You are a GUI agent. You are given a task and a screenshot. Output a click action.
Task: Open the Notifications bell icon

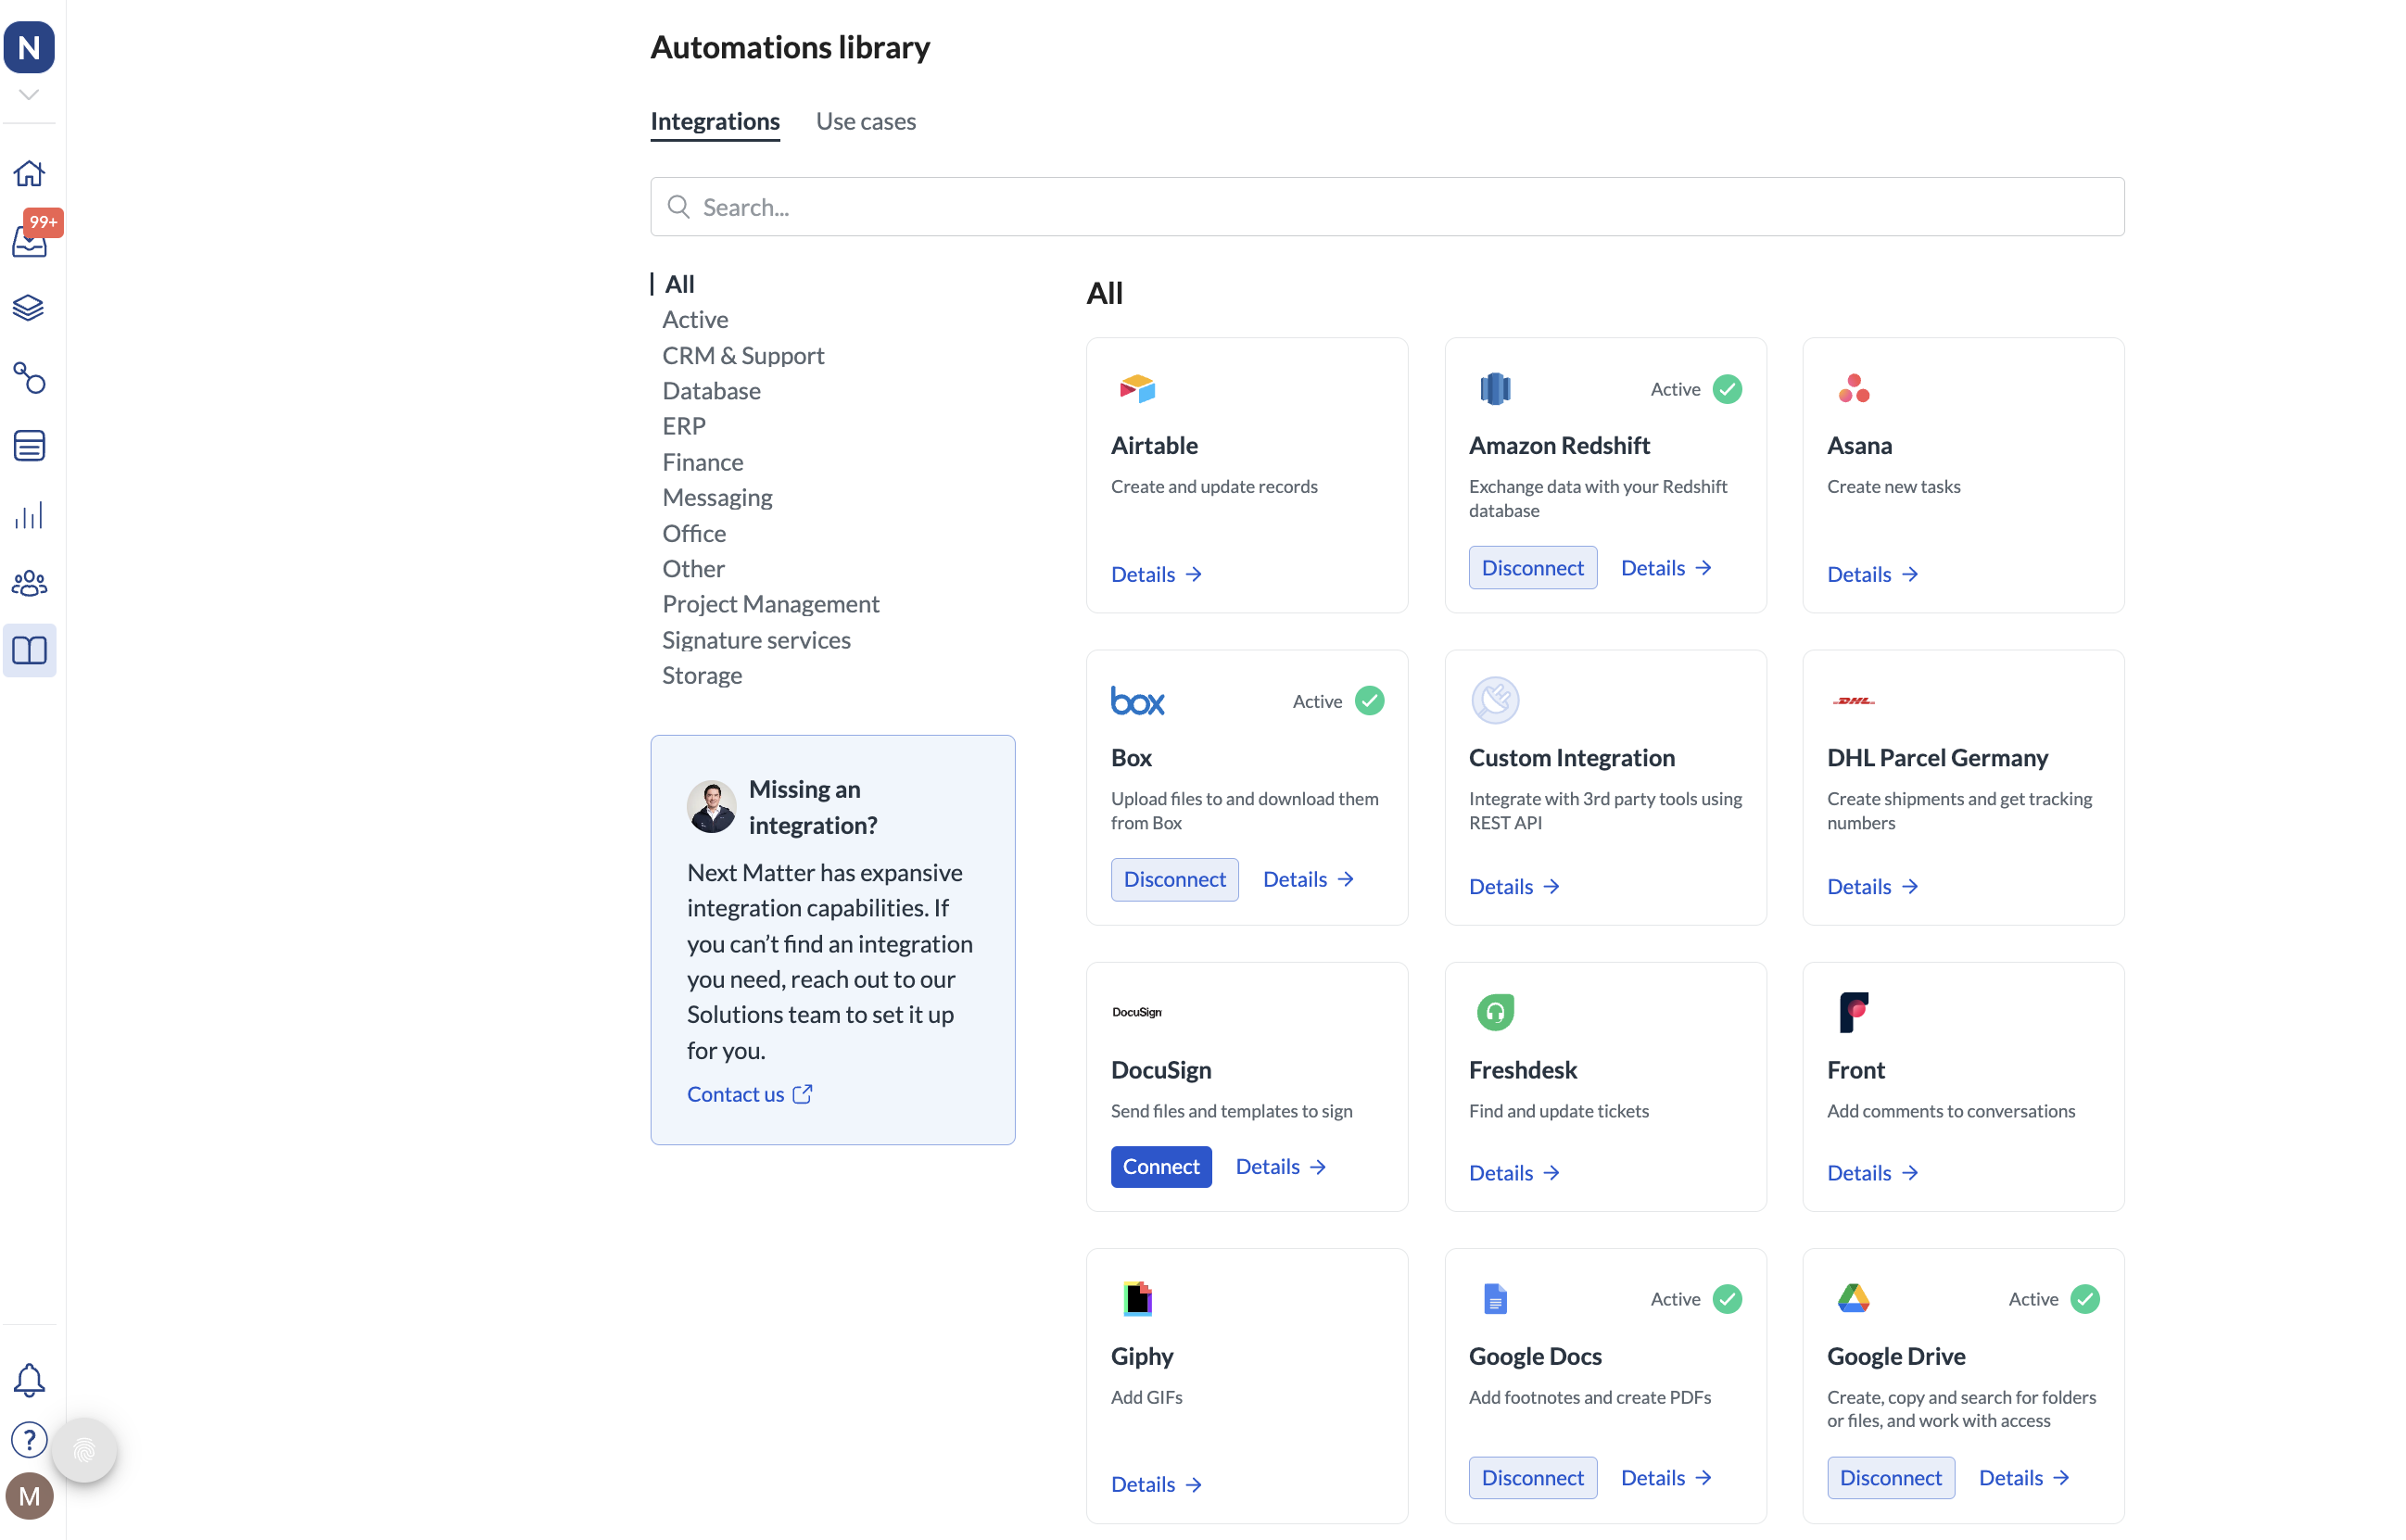(x=30, y=1378)
